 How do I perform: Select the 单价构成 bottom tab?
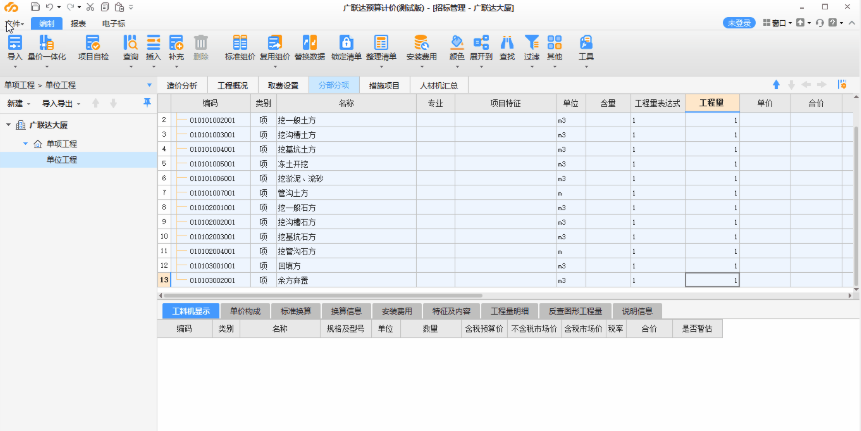point(240,311)
